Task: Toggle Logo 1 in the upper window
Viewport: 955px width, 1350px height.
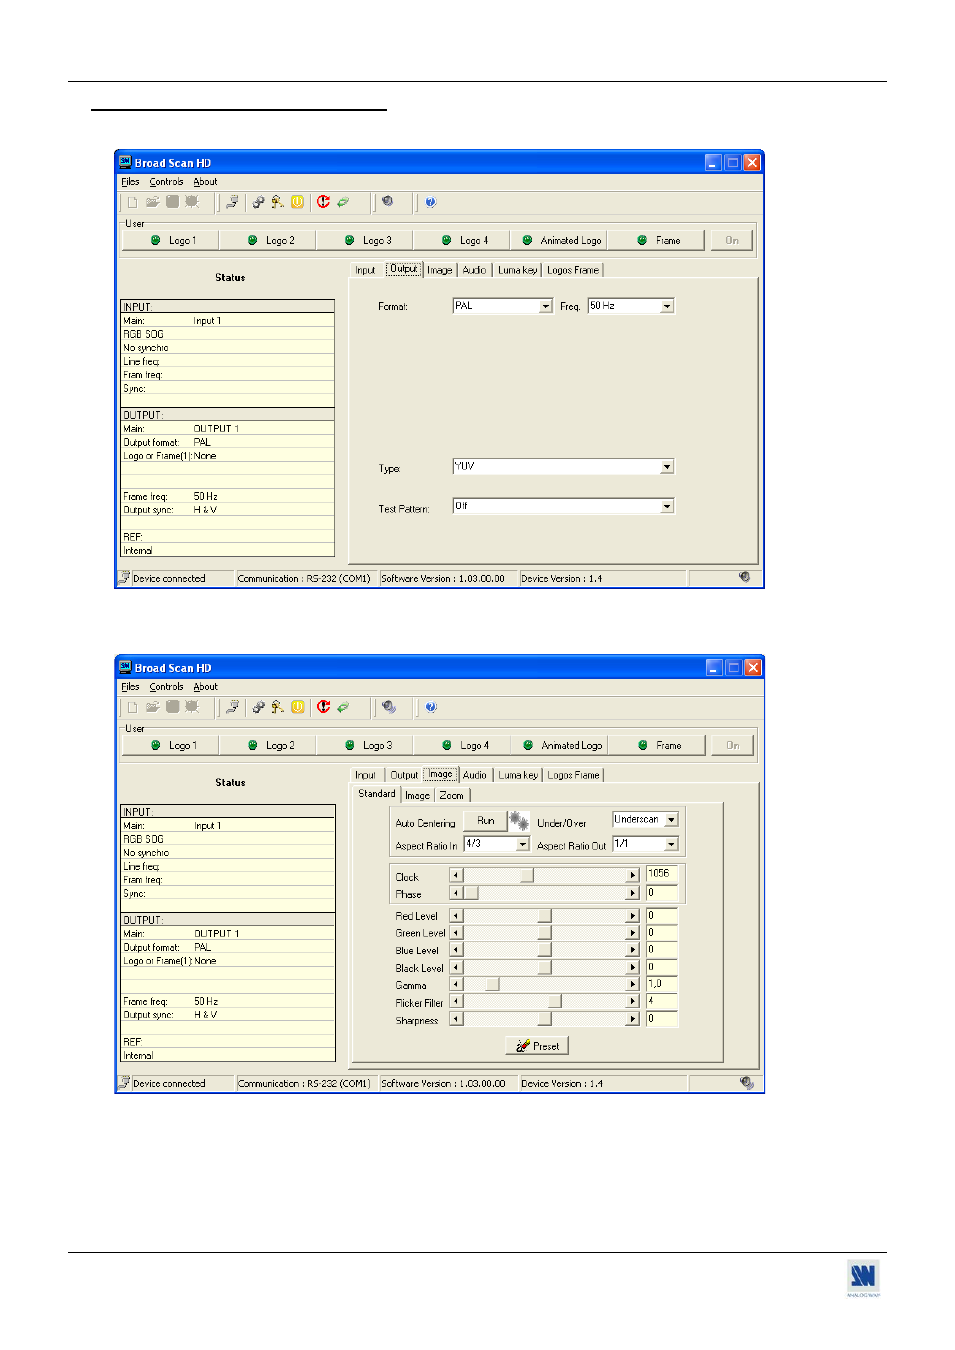Action: [172, 241]
